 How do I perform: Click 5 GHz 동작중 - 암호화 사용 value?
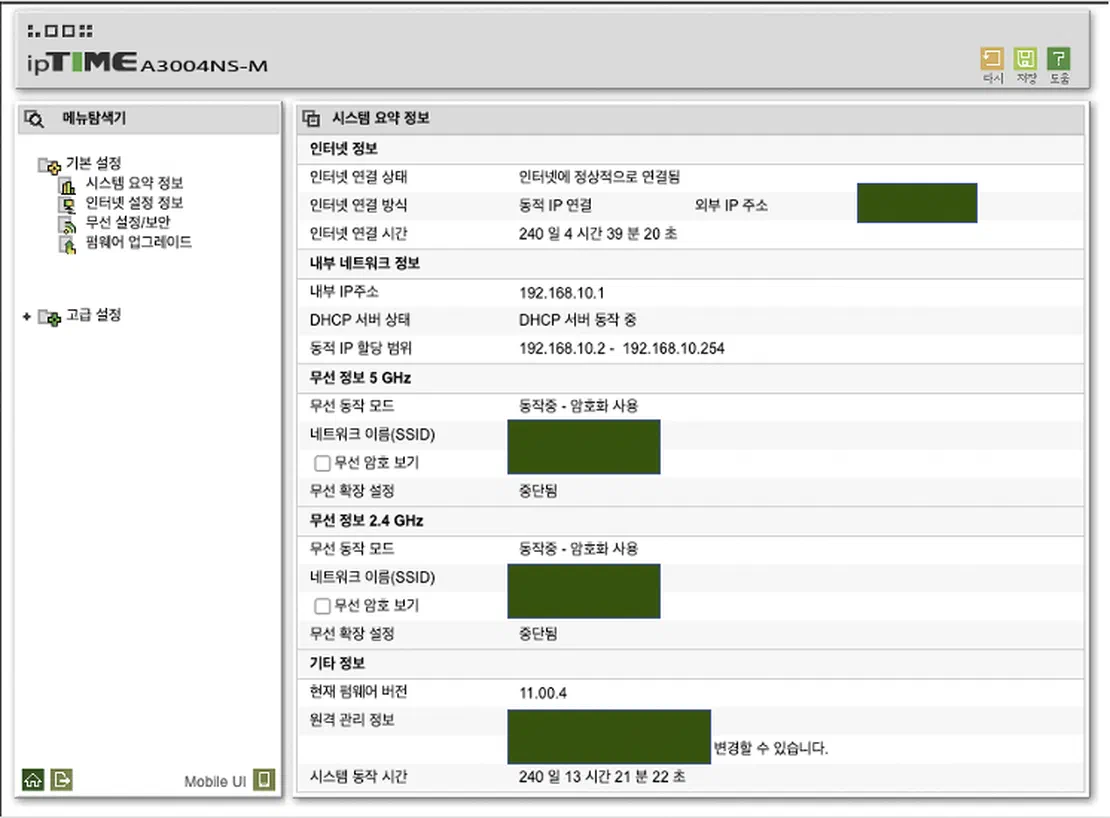click(578, 405)
